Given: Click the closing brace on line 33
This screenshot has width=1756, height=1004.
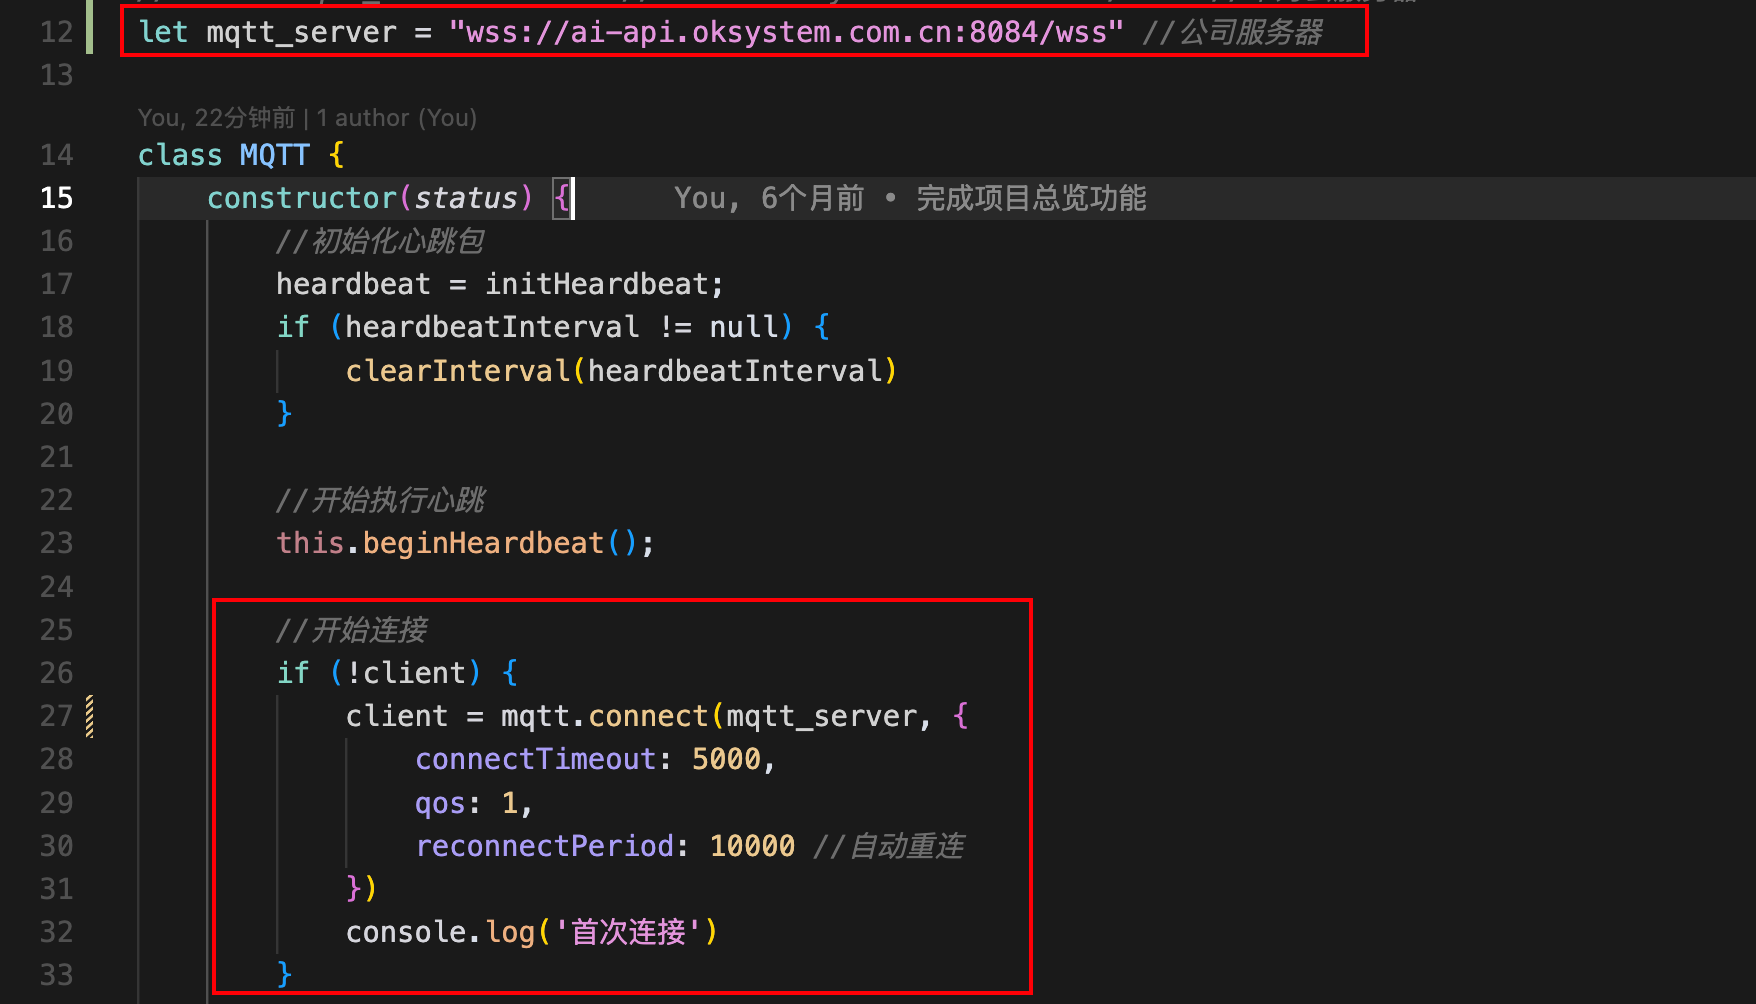Looking at the screenshot, I should (285, 974).
